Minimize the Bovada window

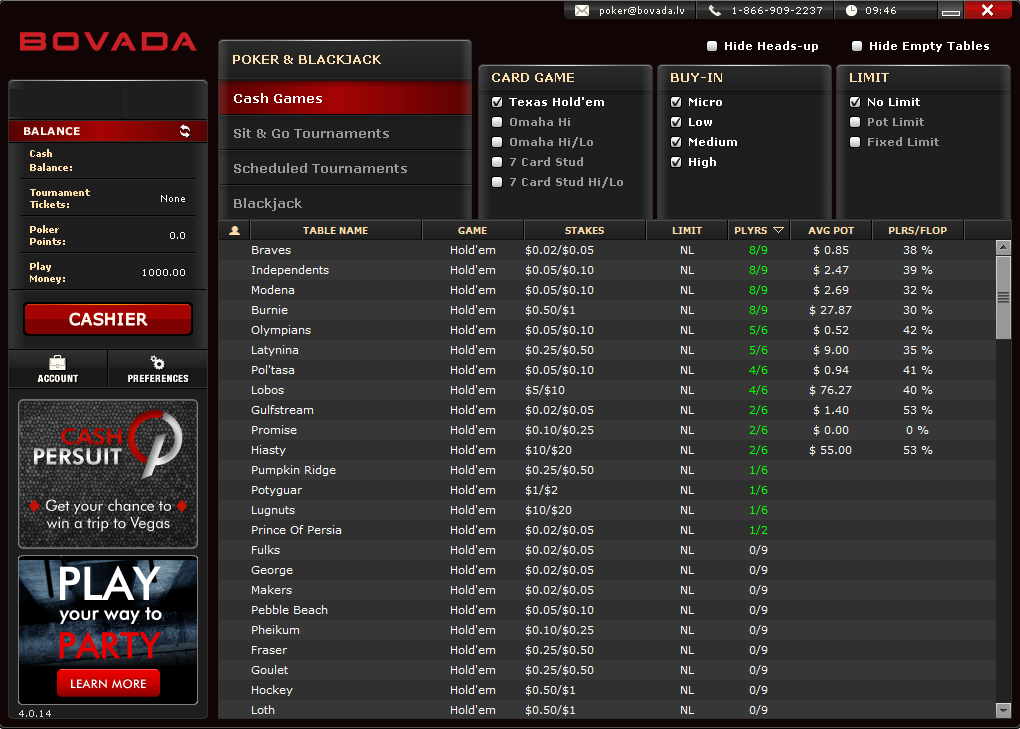point(950,10)
